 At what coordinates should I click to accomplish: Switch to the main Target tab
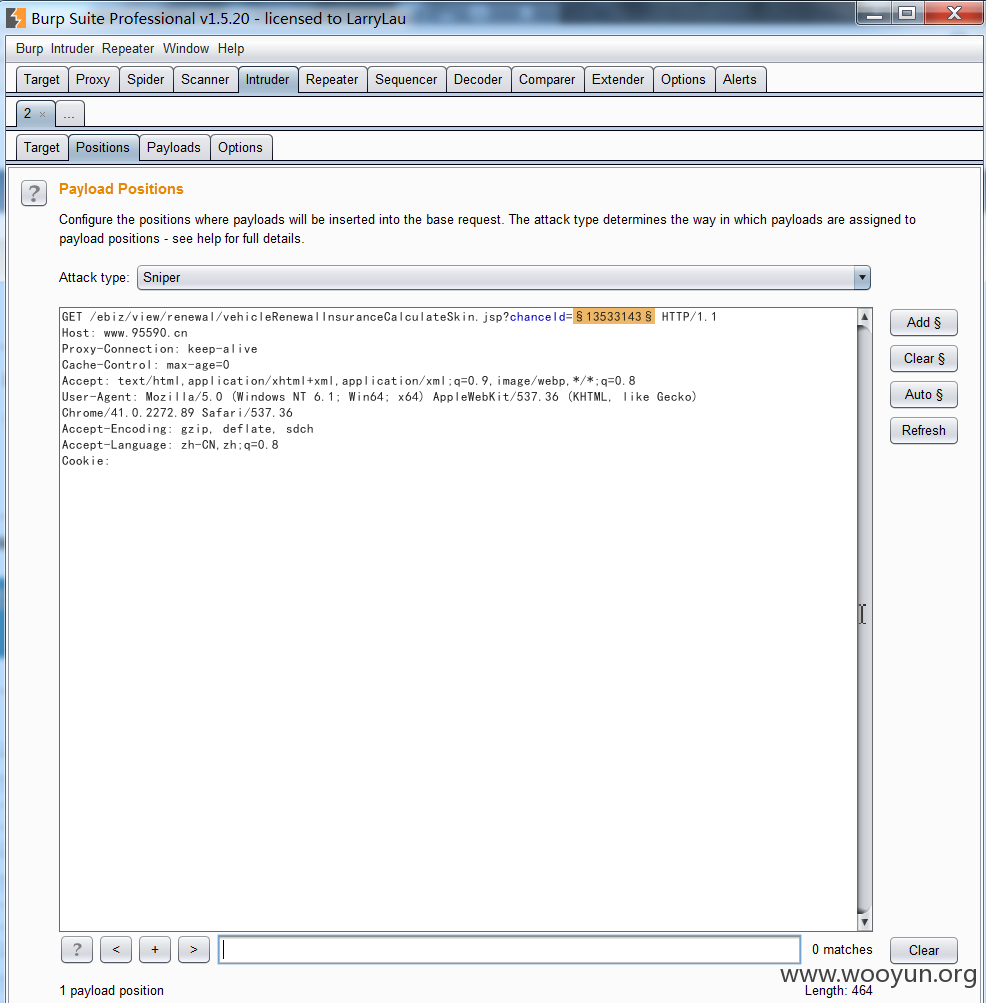42,79
